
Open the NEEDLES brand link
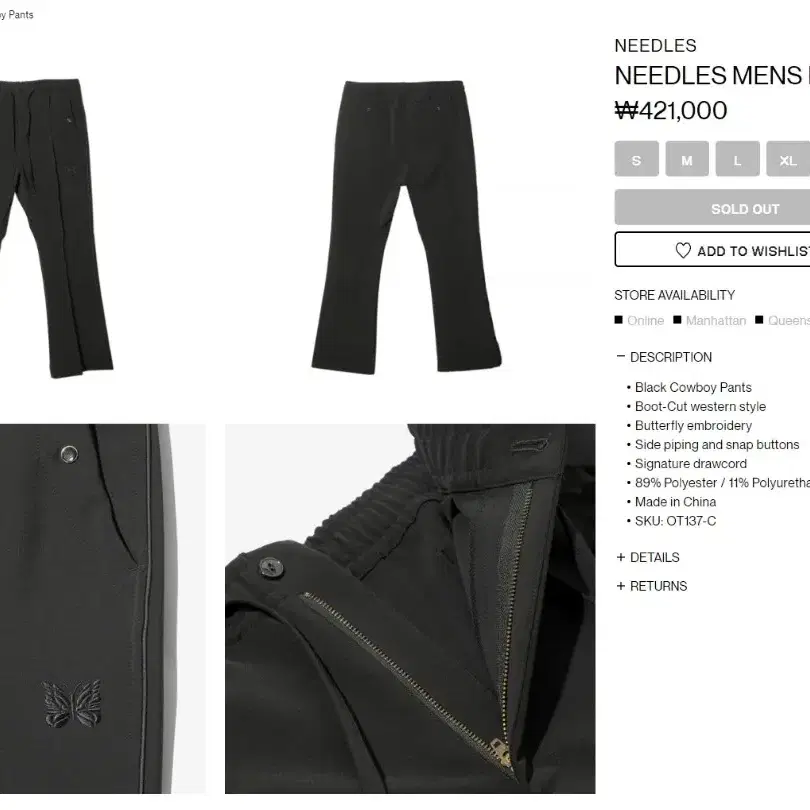point(655,45)
